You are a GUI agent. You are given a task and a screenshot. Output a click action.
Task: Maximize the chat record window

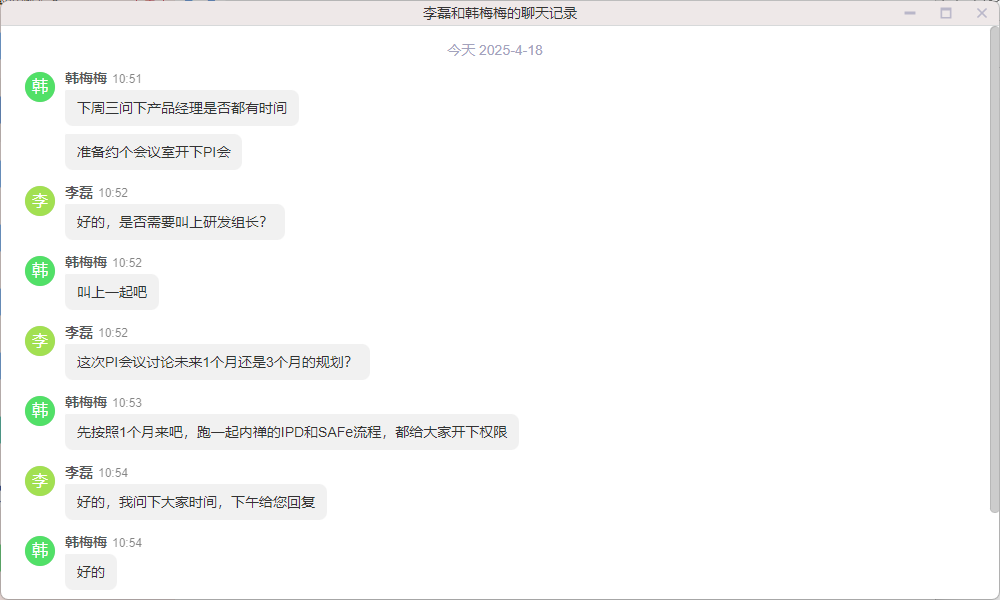coord(946,13)
